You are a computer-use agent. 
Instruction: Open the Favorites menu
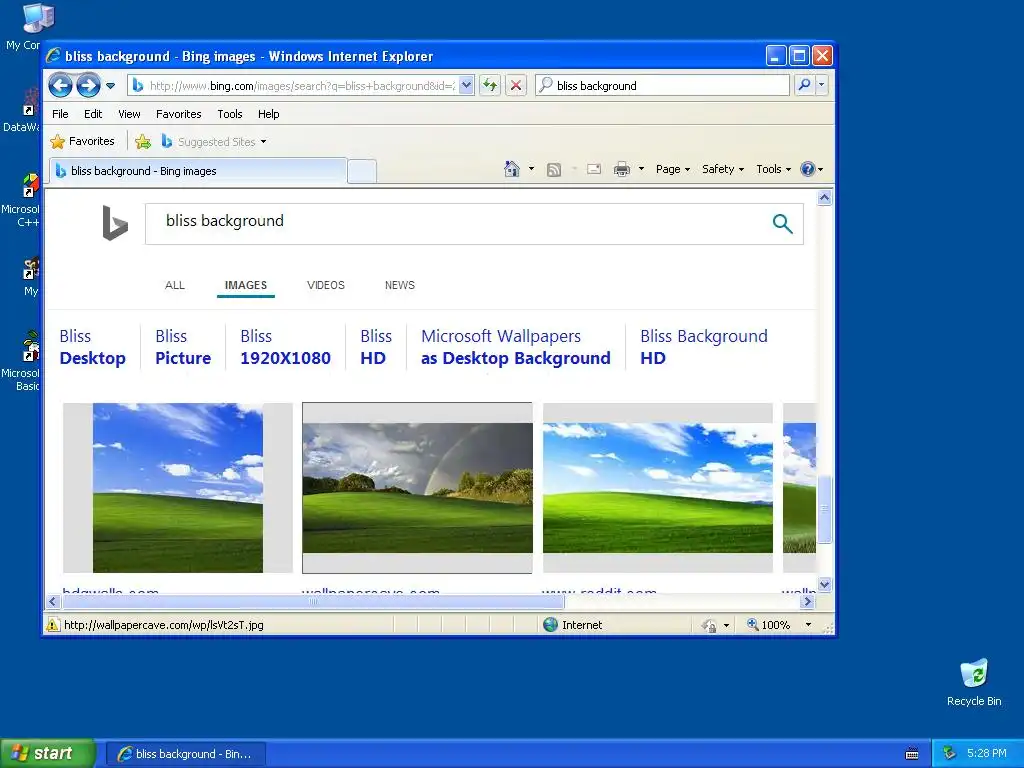(x=178, y=114)
